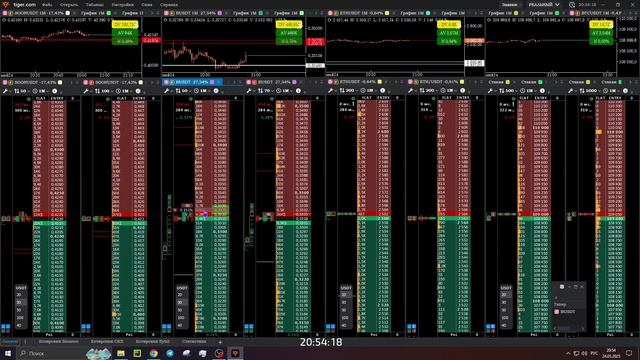Open the Открыть menu
Screen dimensions: 640x360
coord(69,4)
